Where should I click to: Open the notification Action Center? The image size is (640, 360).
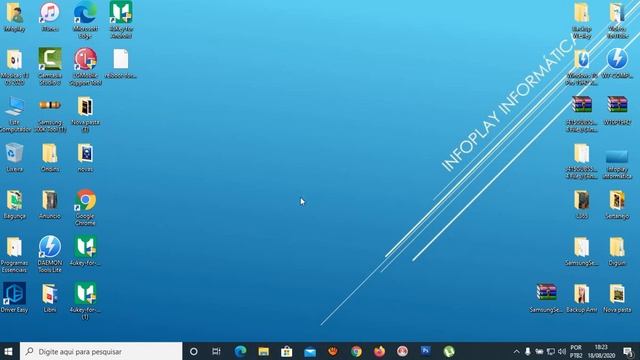pos(628,351)
